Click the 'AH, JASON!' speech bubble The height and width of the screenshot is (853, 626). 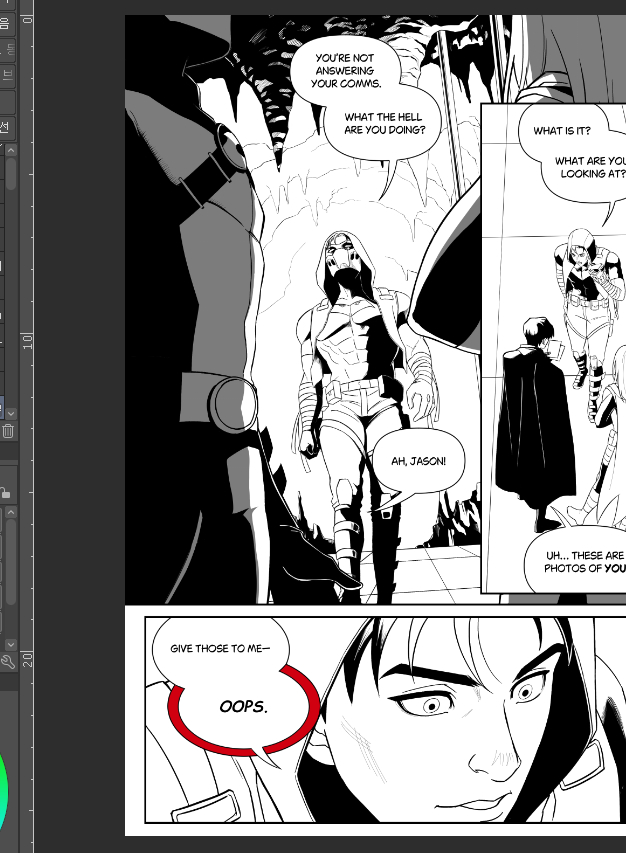417,461
